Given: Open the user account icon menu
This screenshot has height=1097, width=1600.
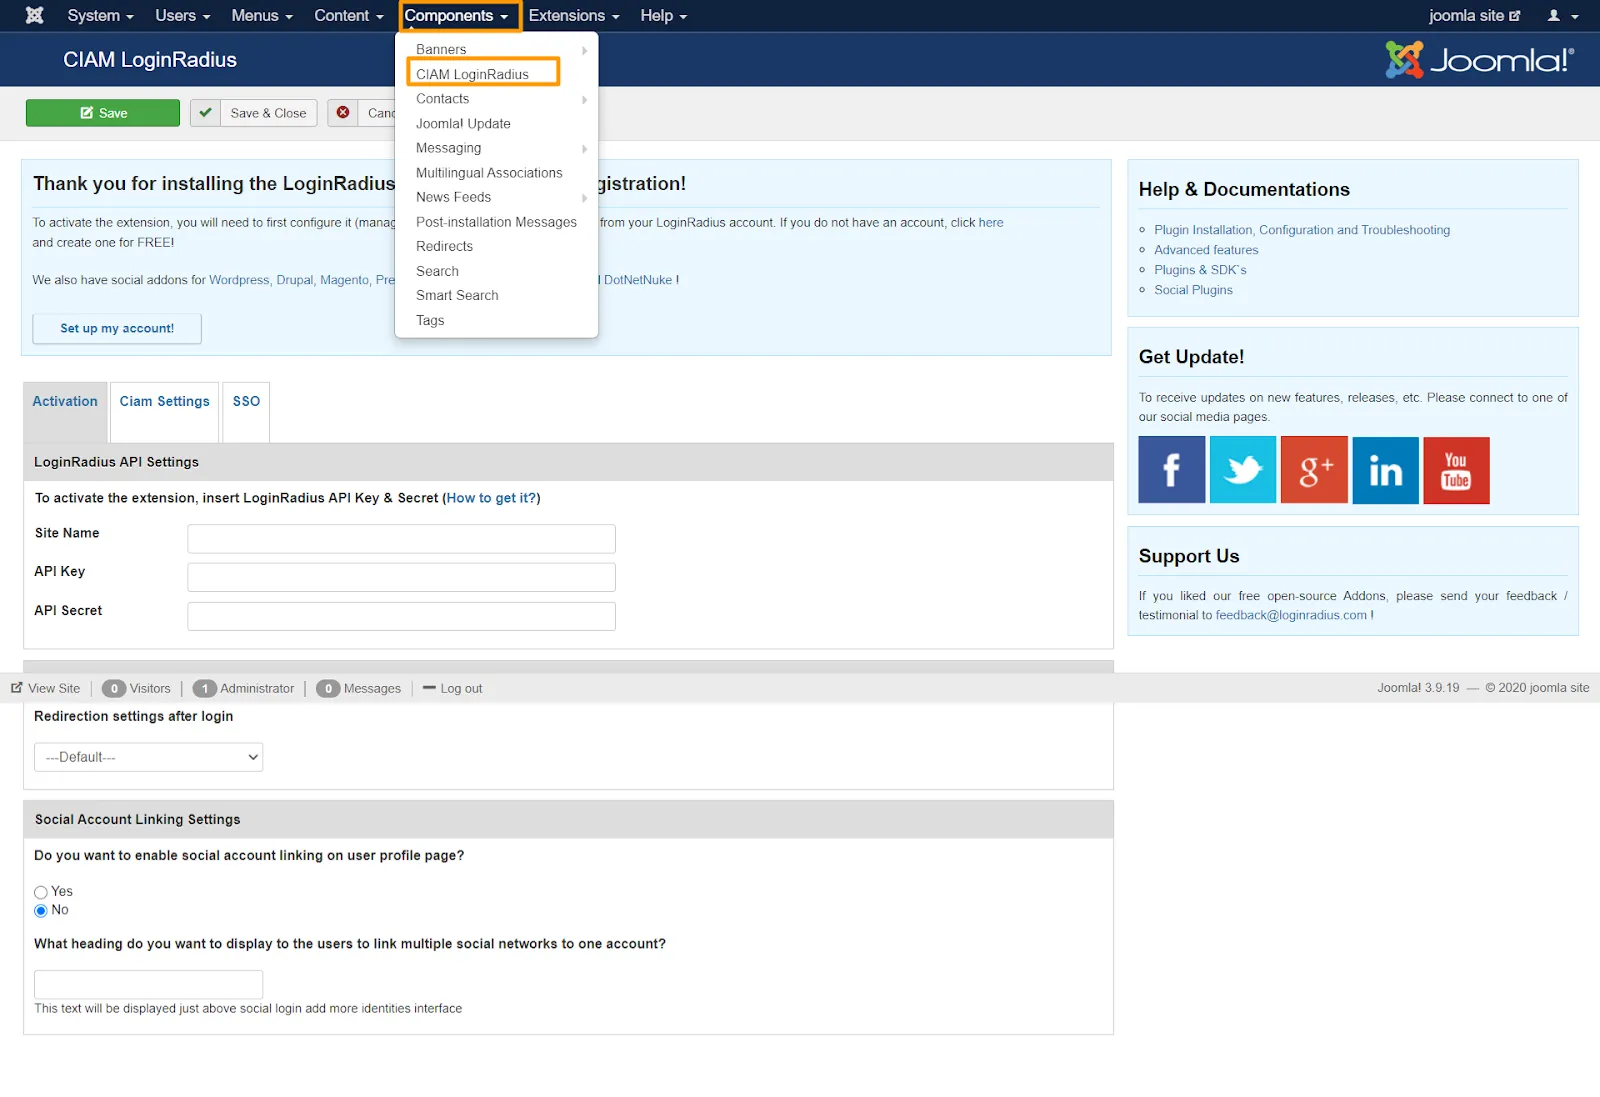Looking at the screenshot, I should pos(1562,15).
